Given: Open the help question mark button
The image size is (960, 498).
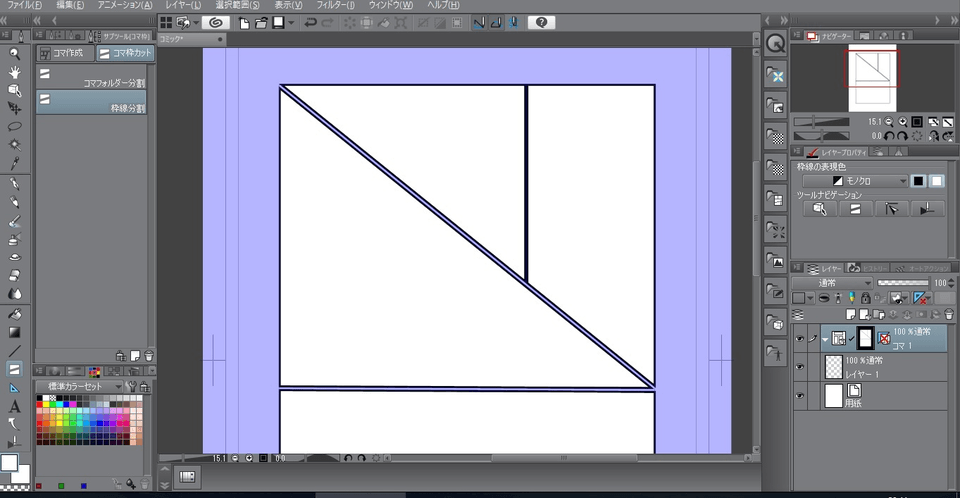Looking at the screenshot, I should [542, 22].
